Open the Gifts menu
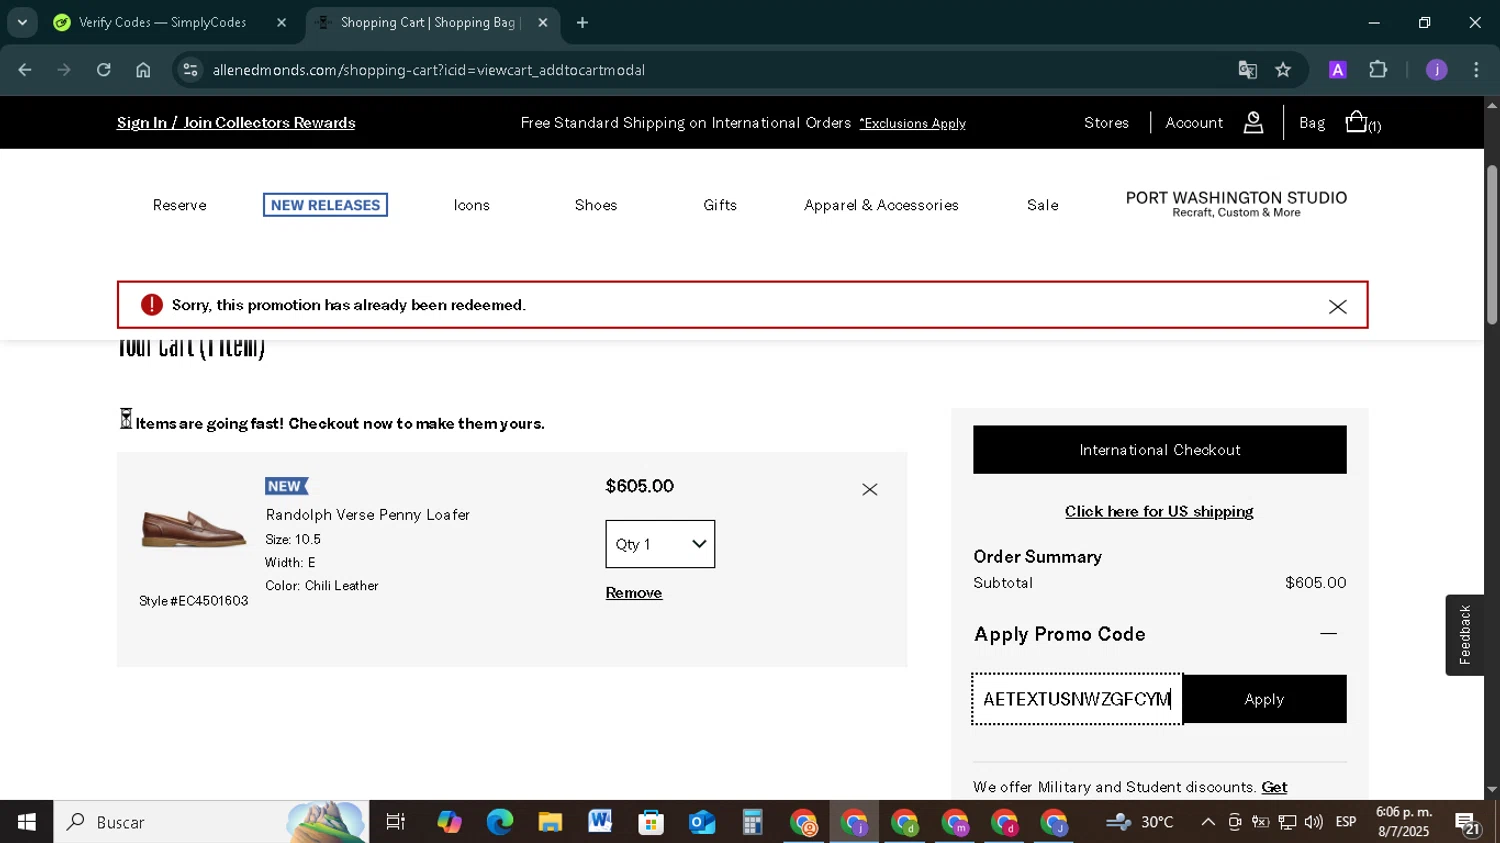 point(720,205)
